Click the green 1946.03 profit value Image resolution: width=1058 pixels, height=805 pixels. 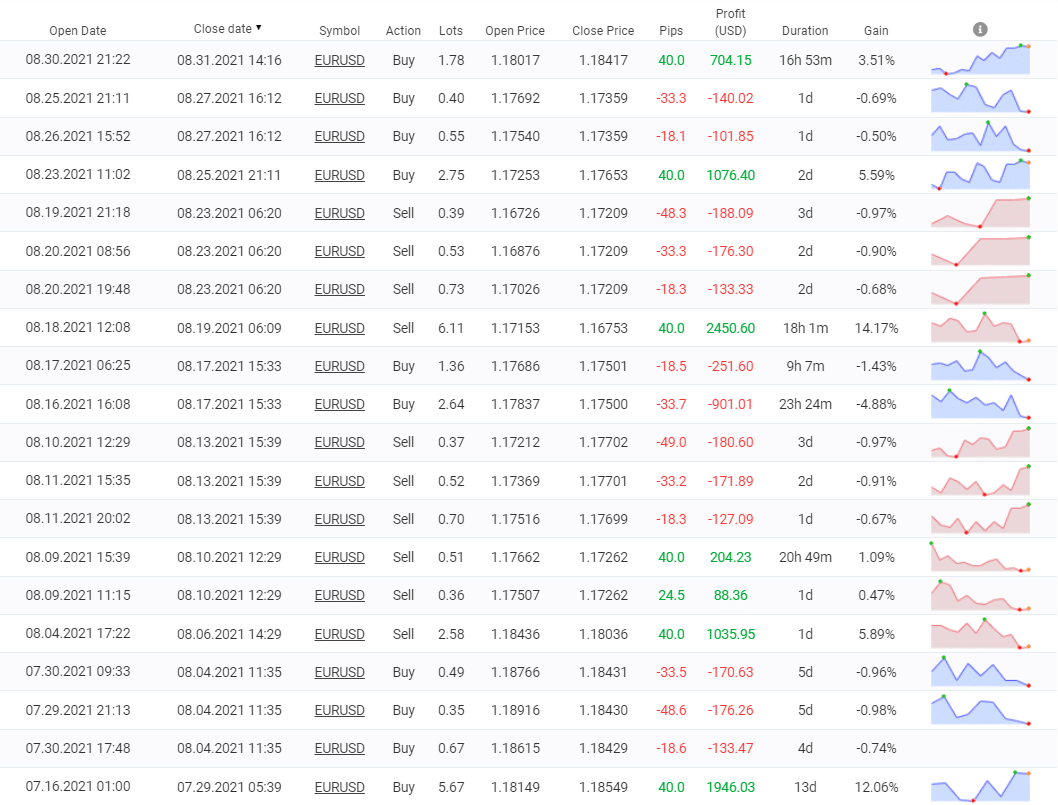tap(730, 786)
